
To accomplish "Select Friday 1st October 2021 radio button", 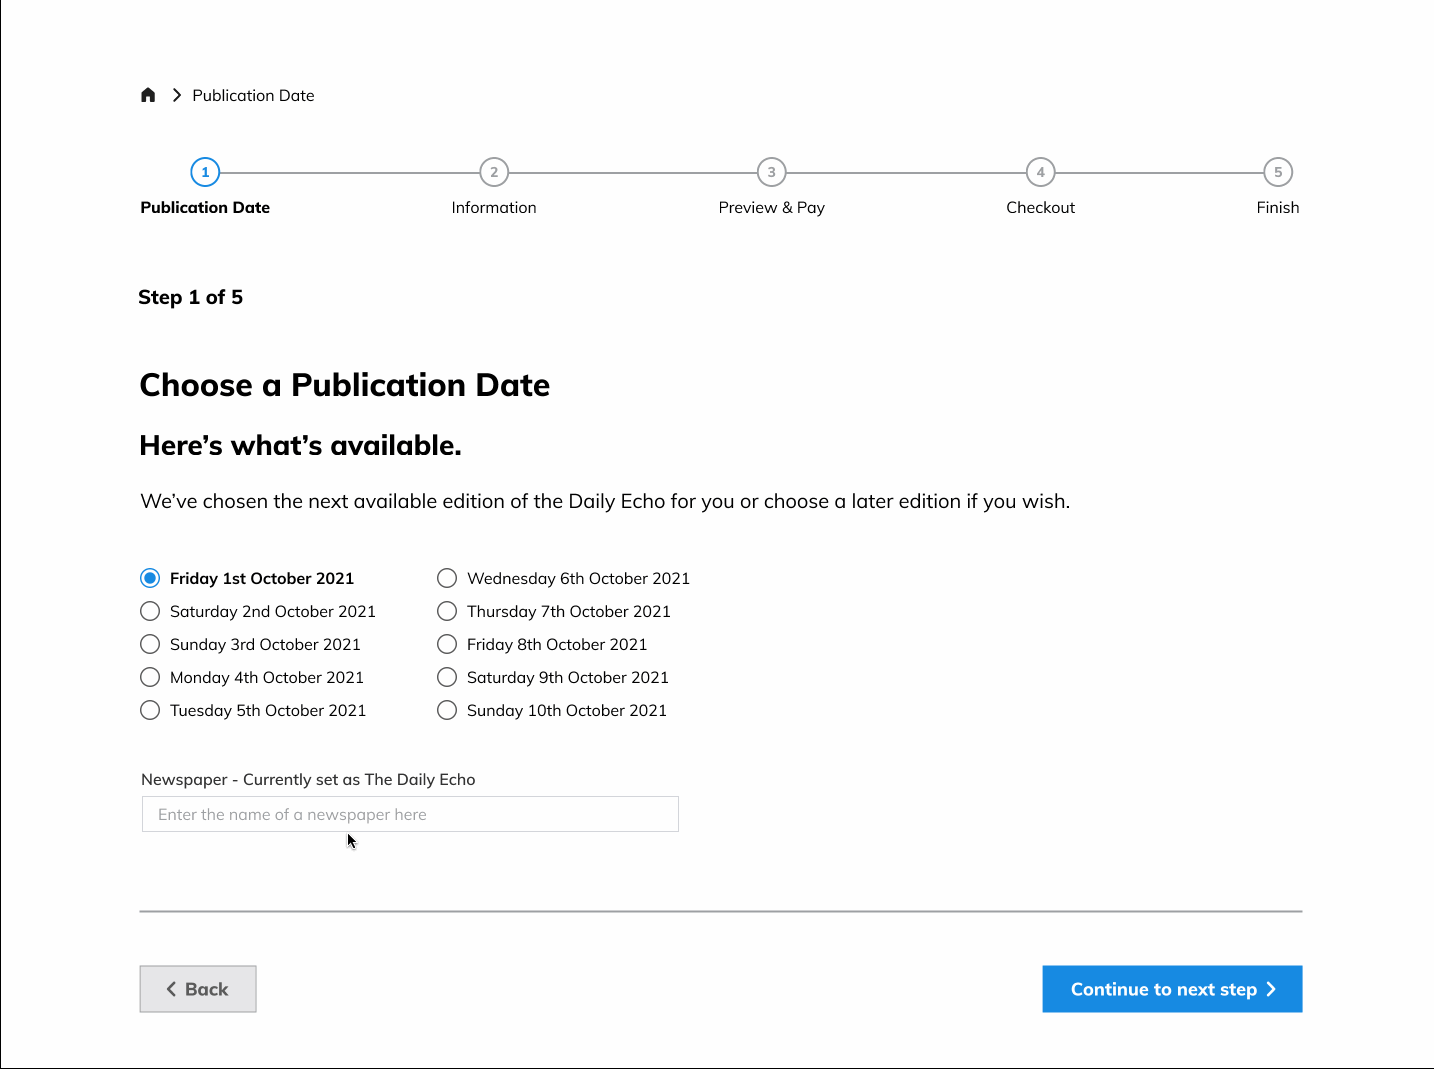I will [x=150, y=578].
